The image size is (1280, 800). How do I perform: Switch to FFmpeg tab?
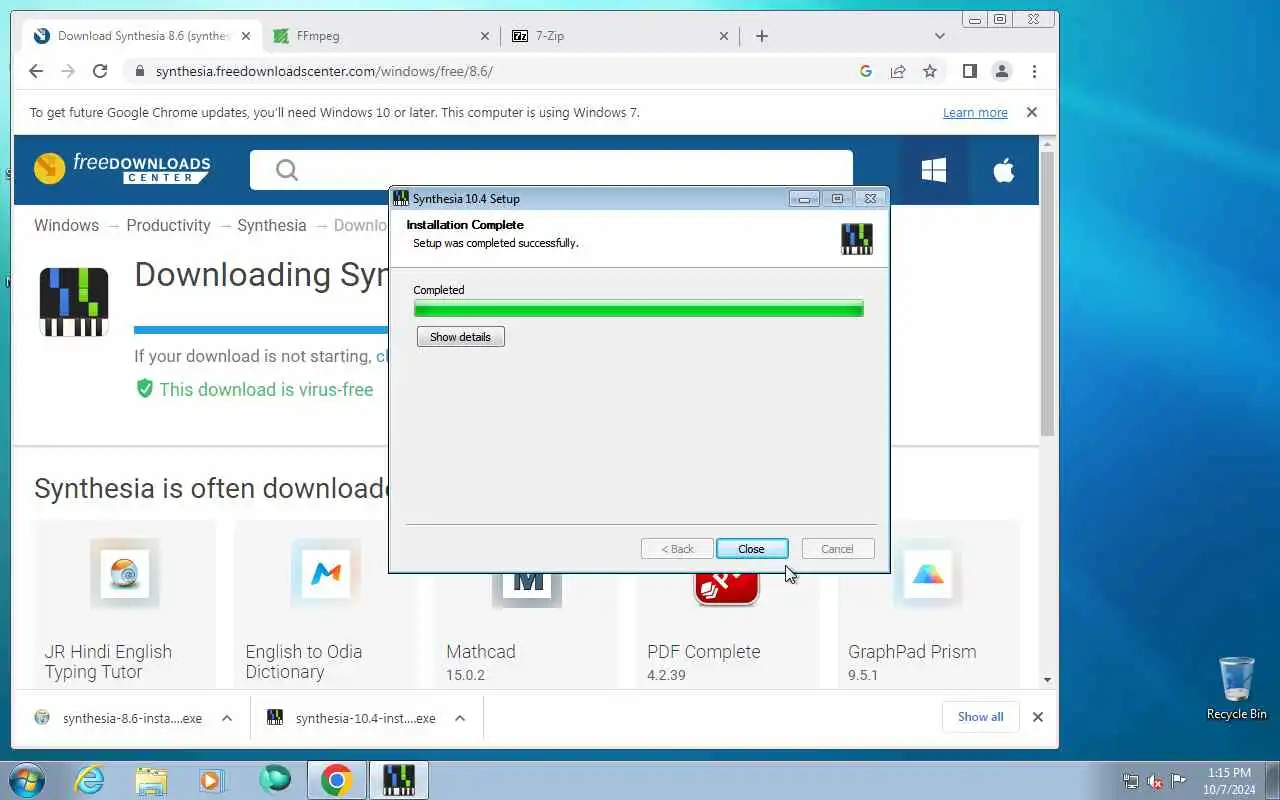(382, 36)
